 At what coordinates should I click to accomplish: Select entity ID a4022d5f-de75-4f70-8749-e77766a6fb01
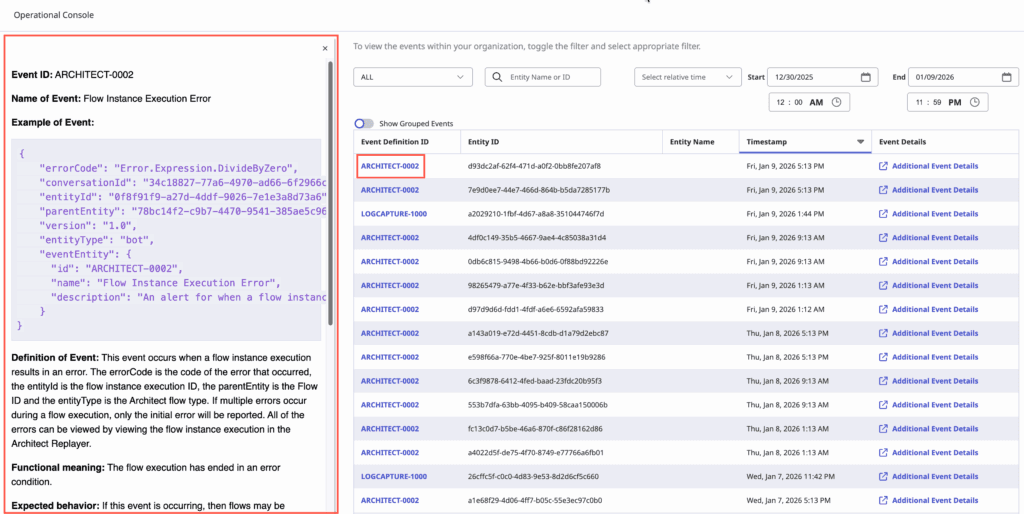(536, 453)
